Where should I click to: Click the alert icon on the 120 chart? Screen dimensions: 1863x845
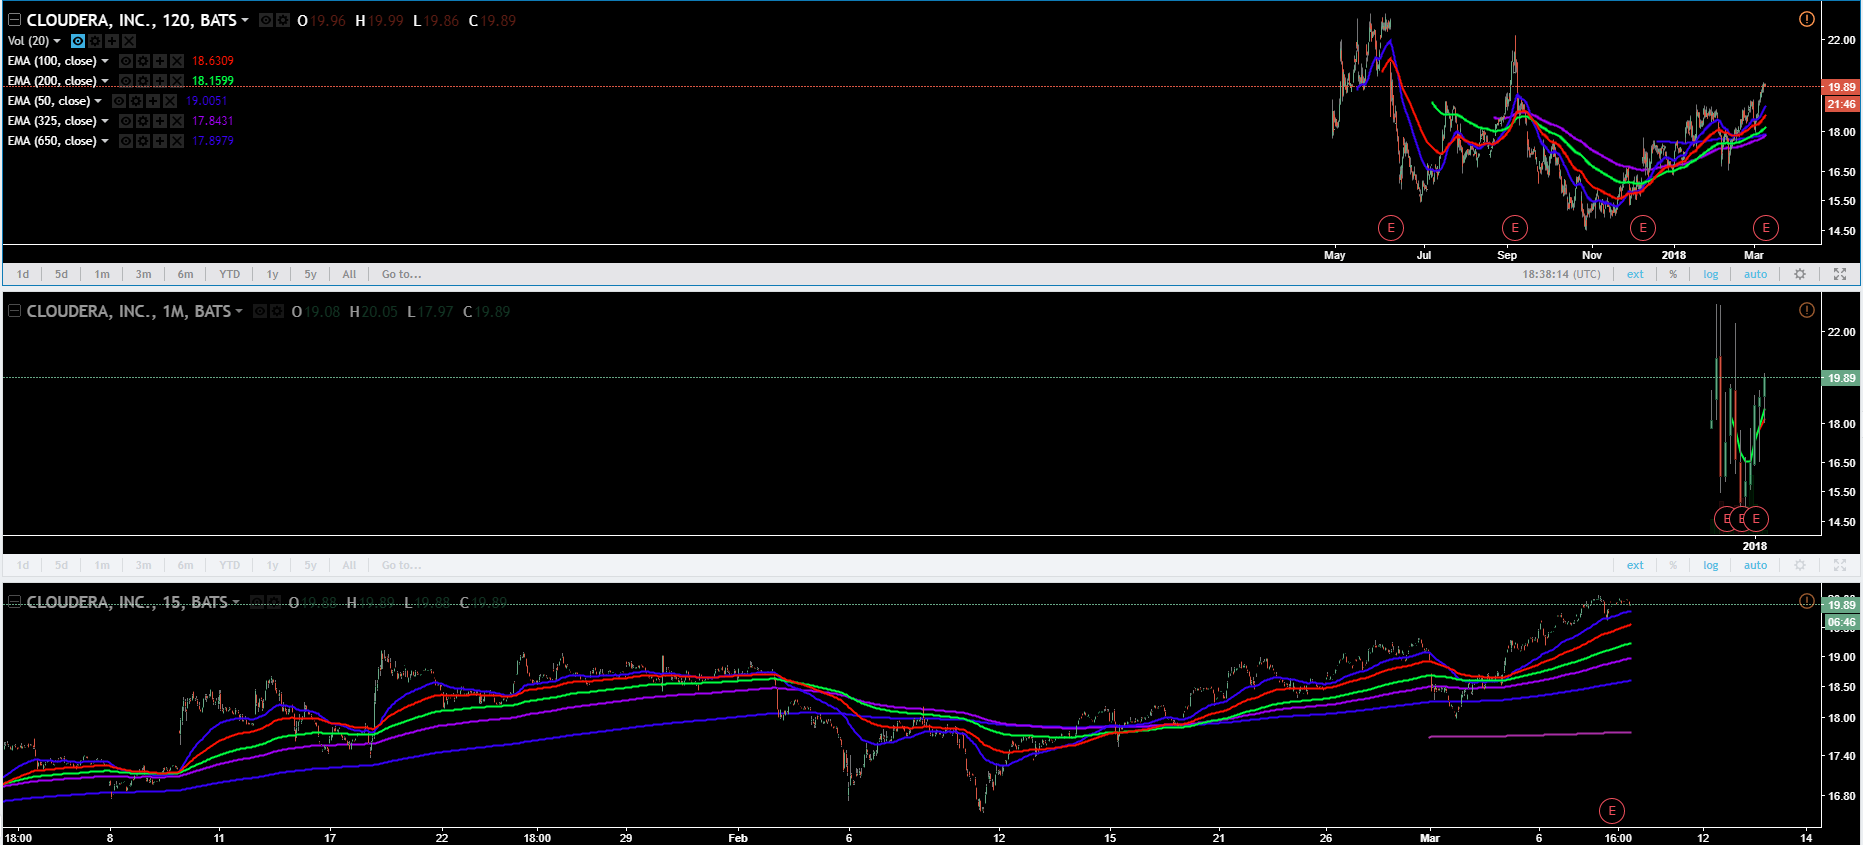[x=1806, y=19]
